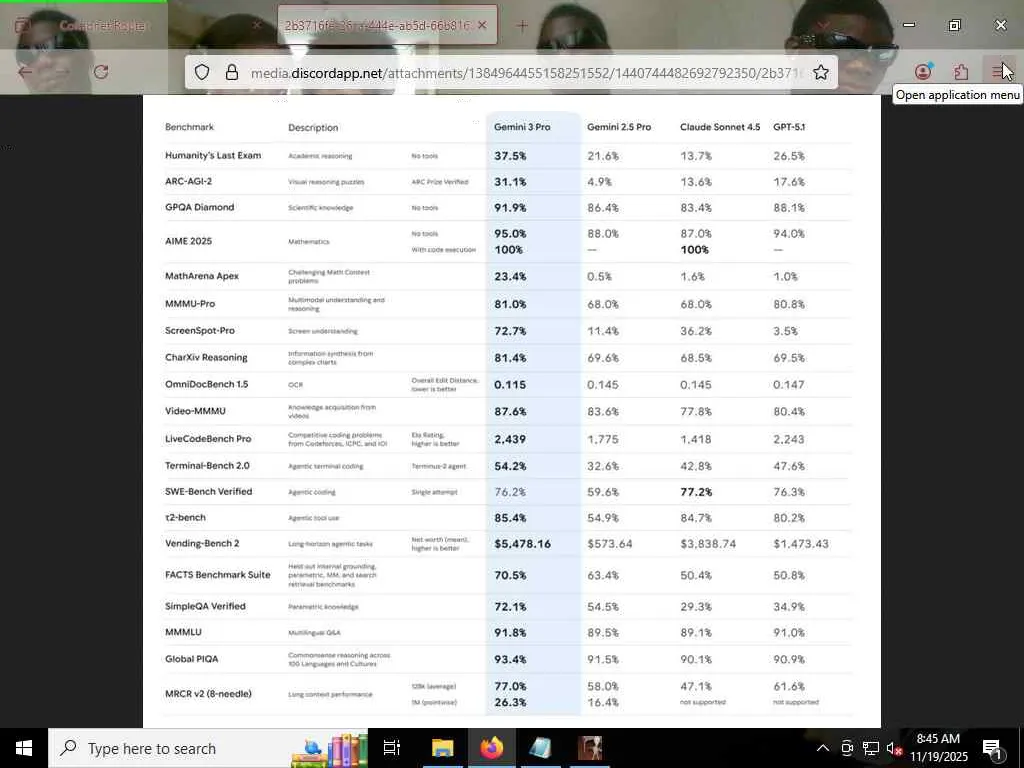Click the 23.4% MathArena Apex value
1024x768 pixels.
510,276
